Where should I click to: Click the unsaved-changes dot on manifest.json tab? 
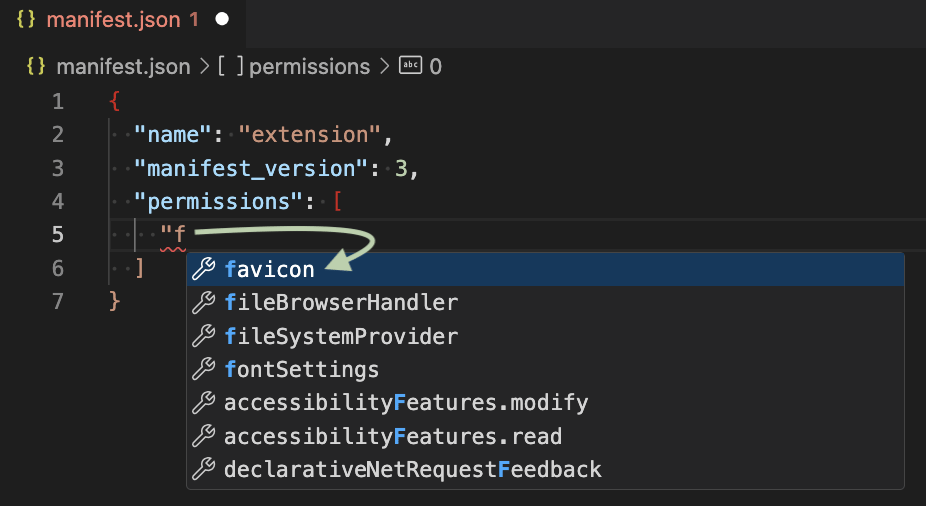pyautogui.click(x=222, y=19)
